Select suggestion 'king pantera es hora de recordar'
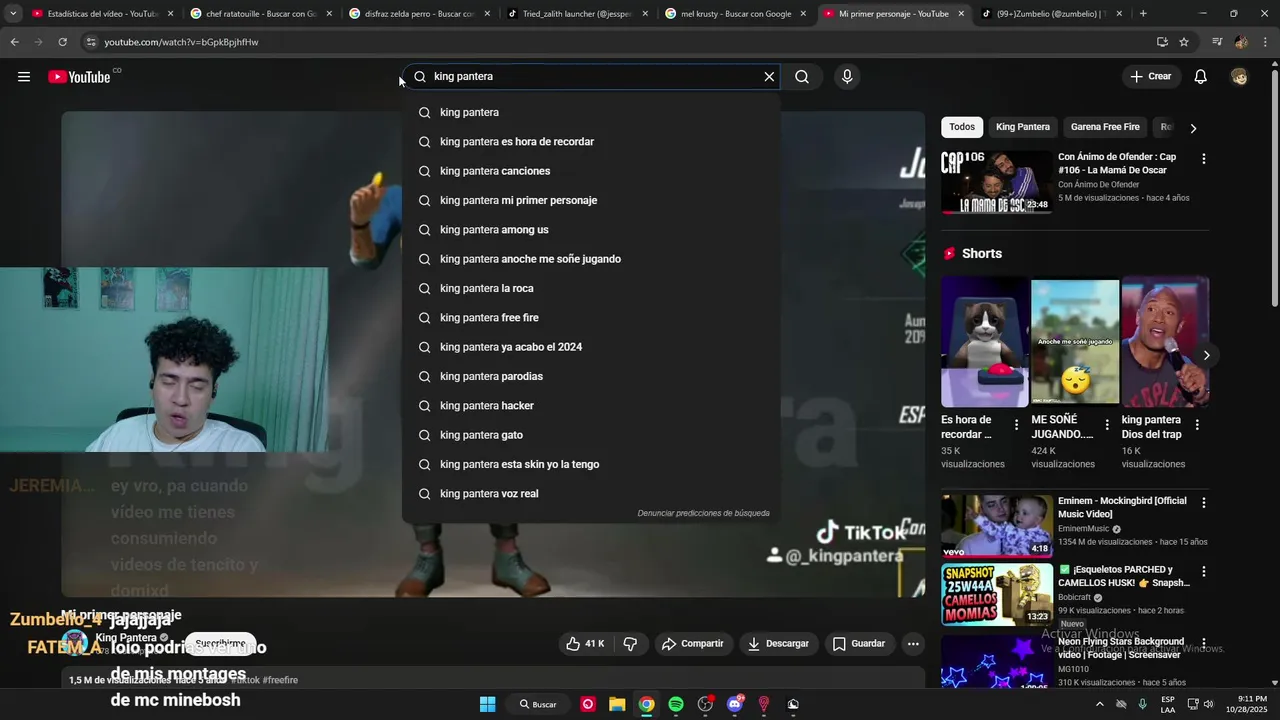Screen dimensions: 1280x720 (x=590, y=142)
